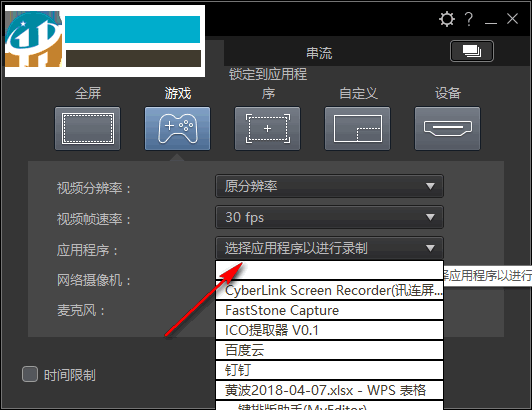The width and height of the screenshot is (532, 410).
Task: Select the Device (设备) HDMI capture icon
Action: (x=447, y=128)
